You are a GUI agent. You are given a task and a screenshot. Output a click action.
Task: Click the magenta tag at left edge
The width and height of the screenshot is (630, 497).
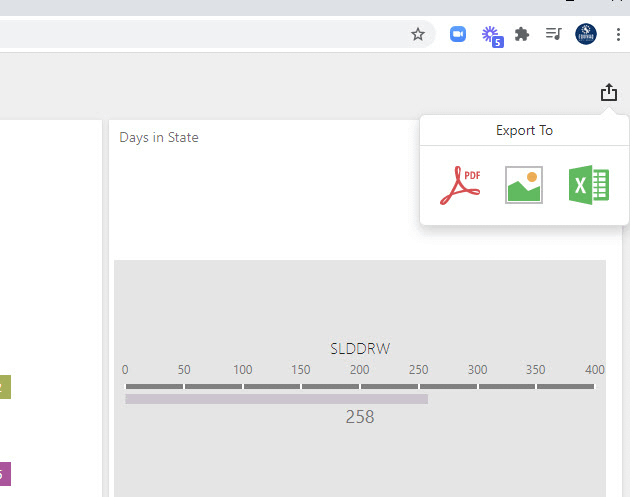coord(5,474)
